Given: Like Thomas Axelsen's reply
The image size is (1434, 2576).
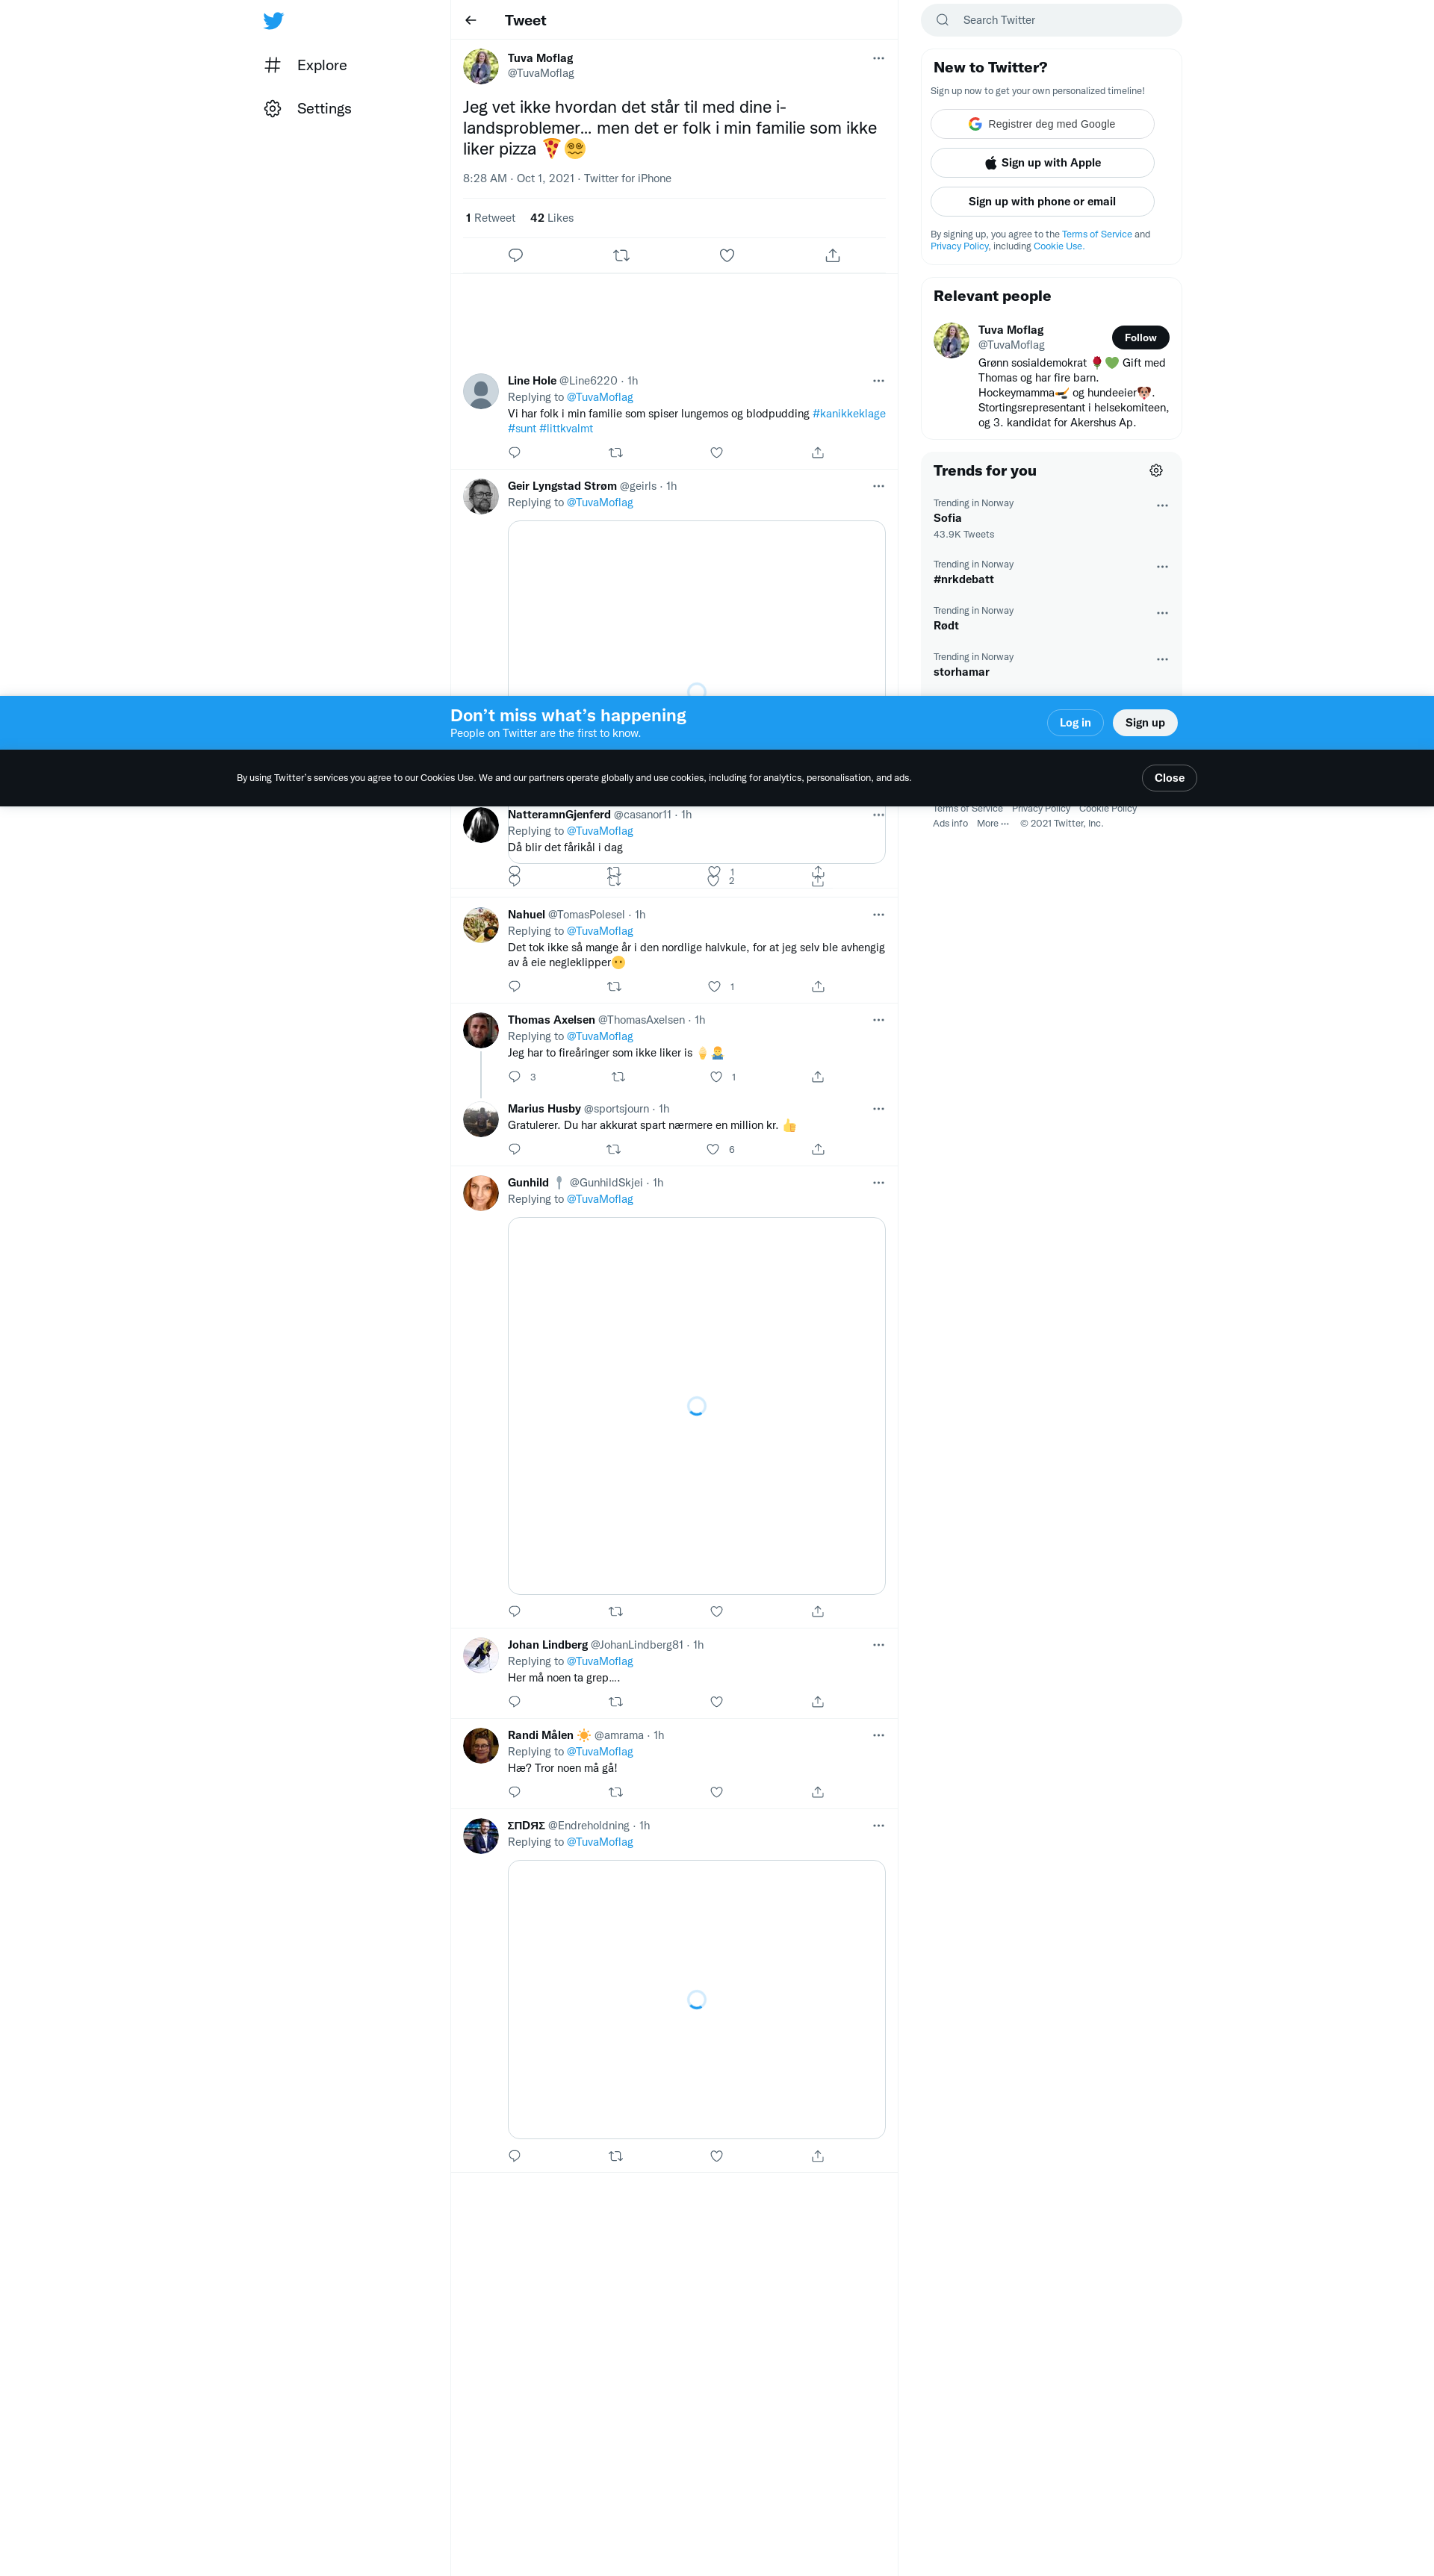Looking at the screenshot, I should 716,1077.
